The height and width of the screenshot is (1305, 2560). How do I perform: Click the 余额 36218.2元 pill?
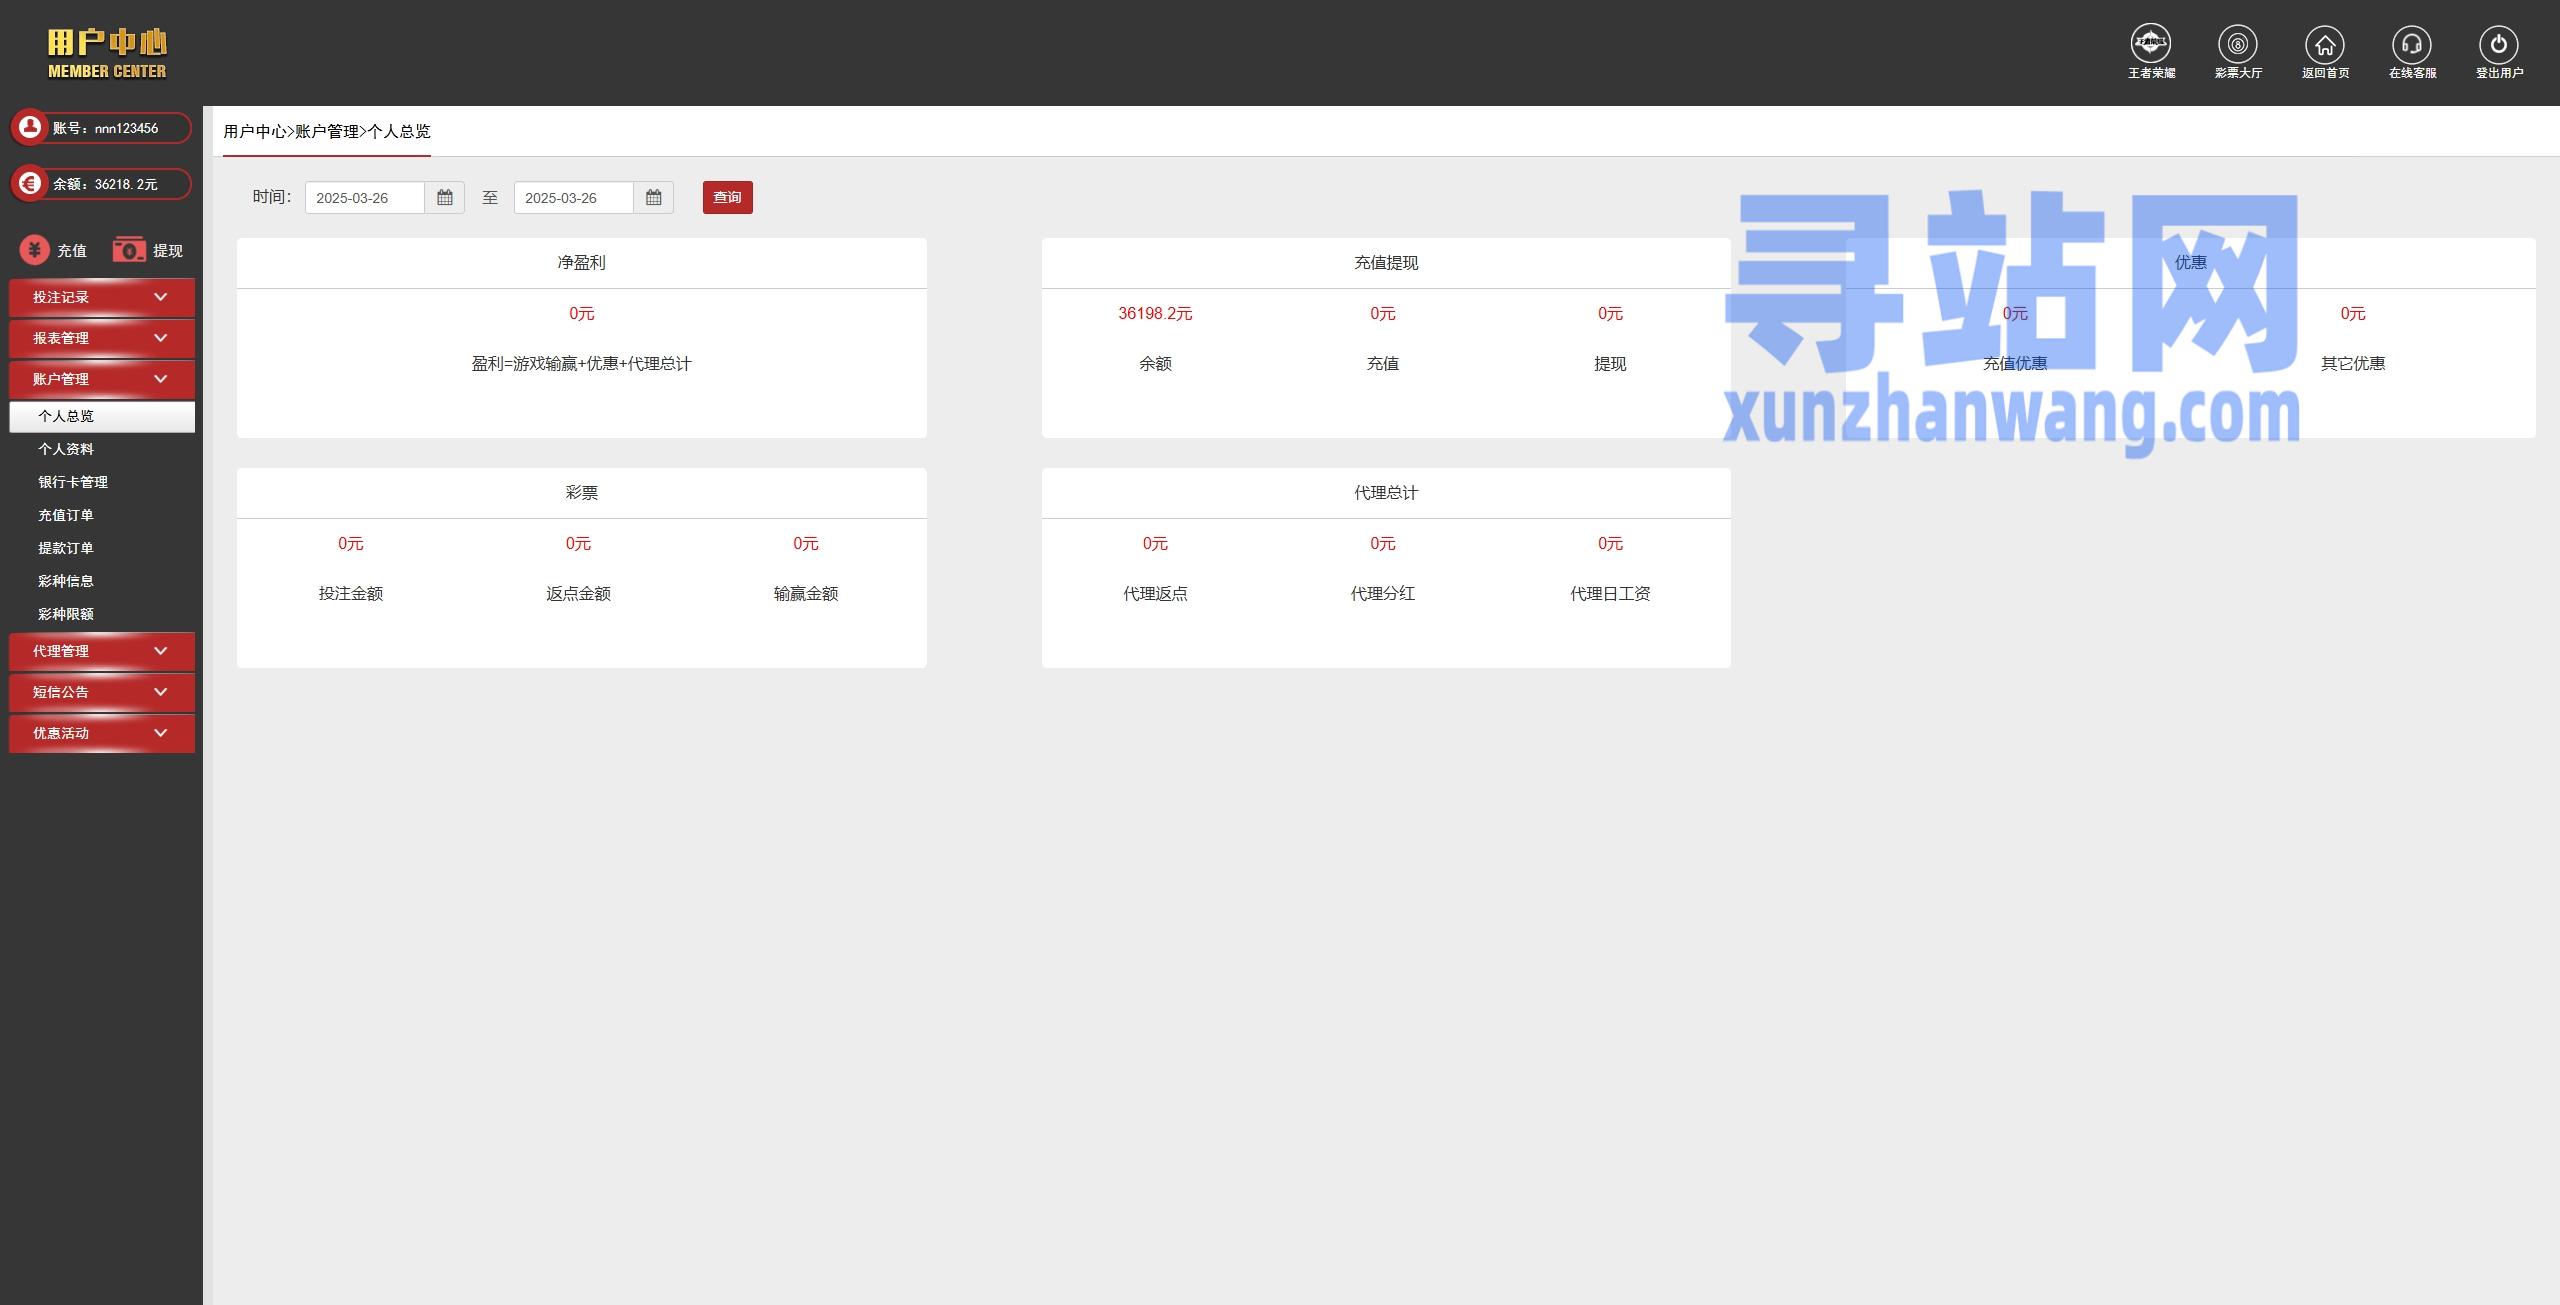(x=101, y=184)
